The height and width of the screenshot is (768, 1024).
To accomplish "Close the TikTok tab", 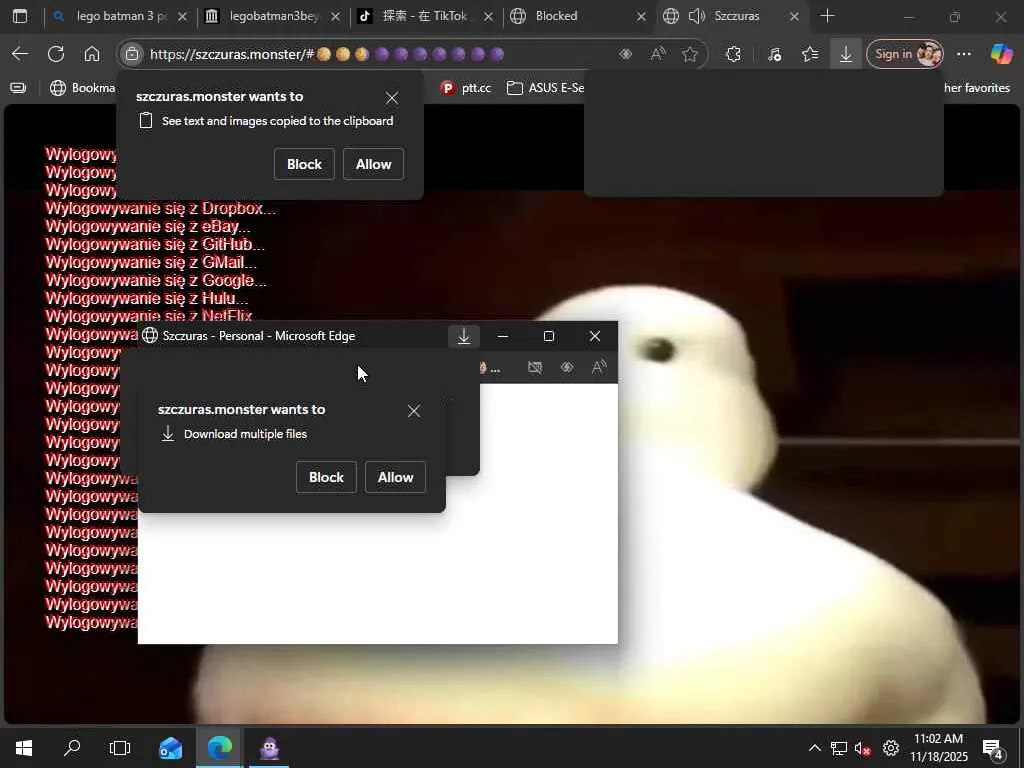I will 488,16.
